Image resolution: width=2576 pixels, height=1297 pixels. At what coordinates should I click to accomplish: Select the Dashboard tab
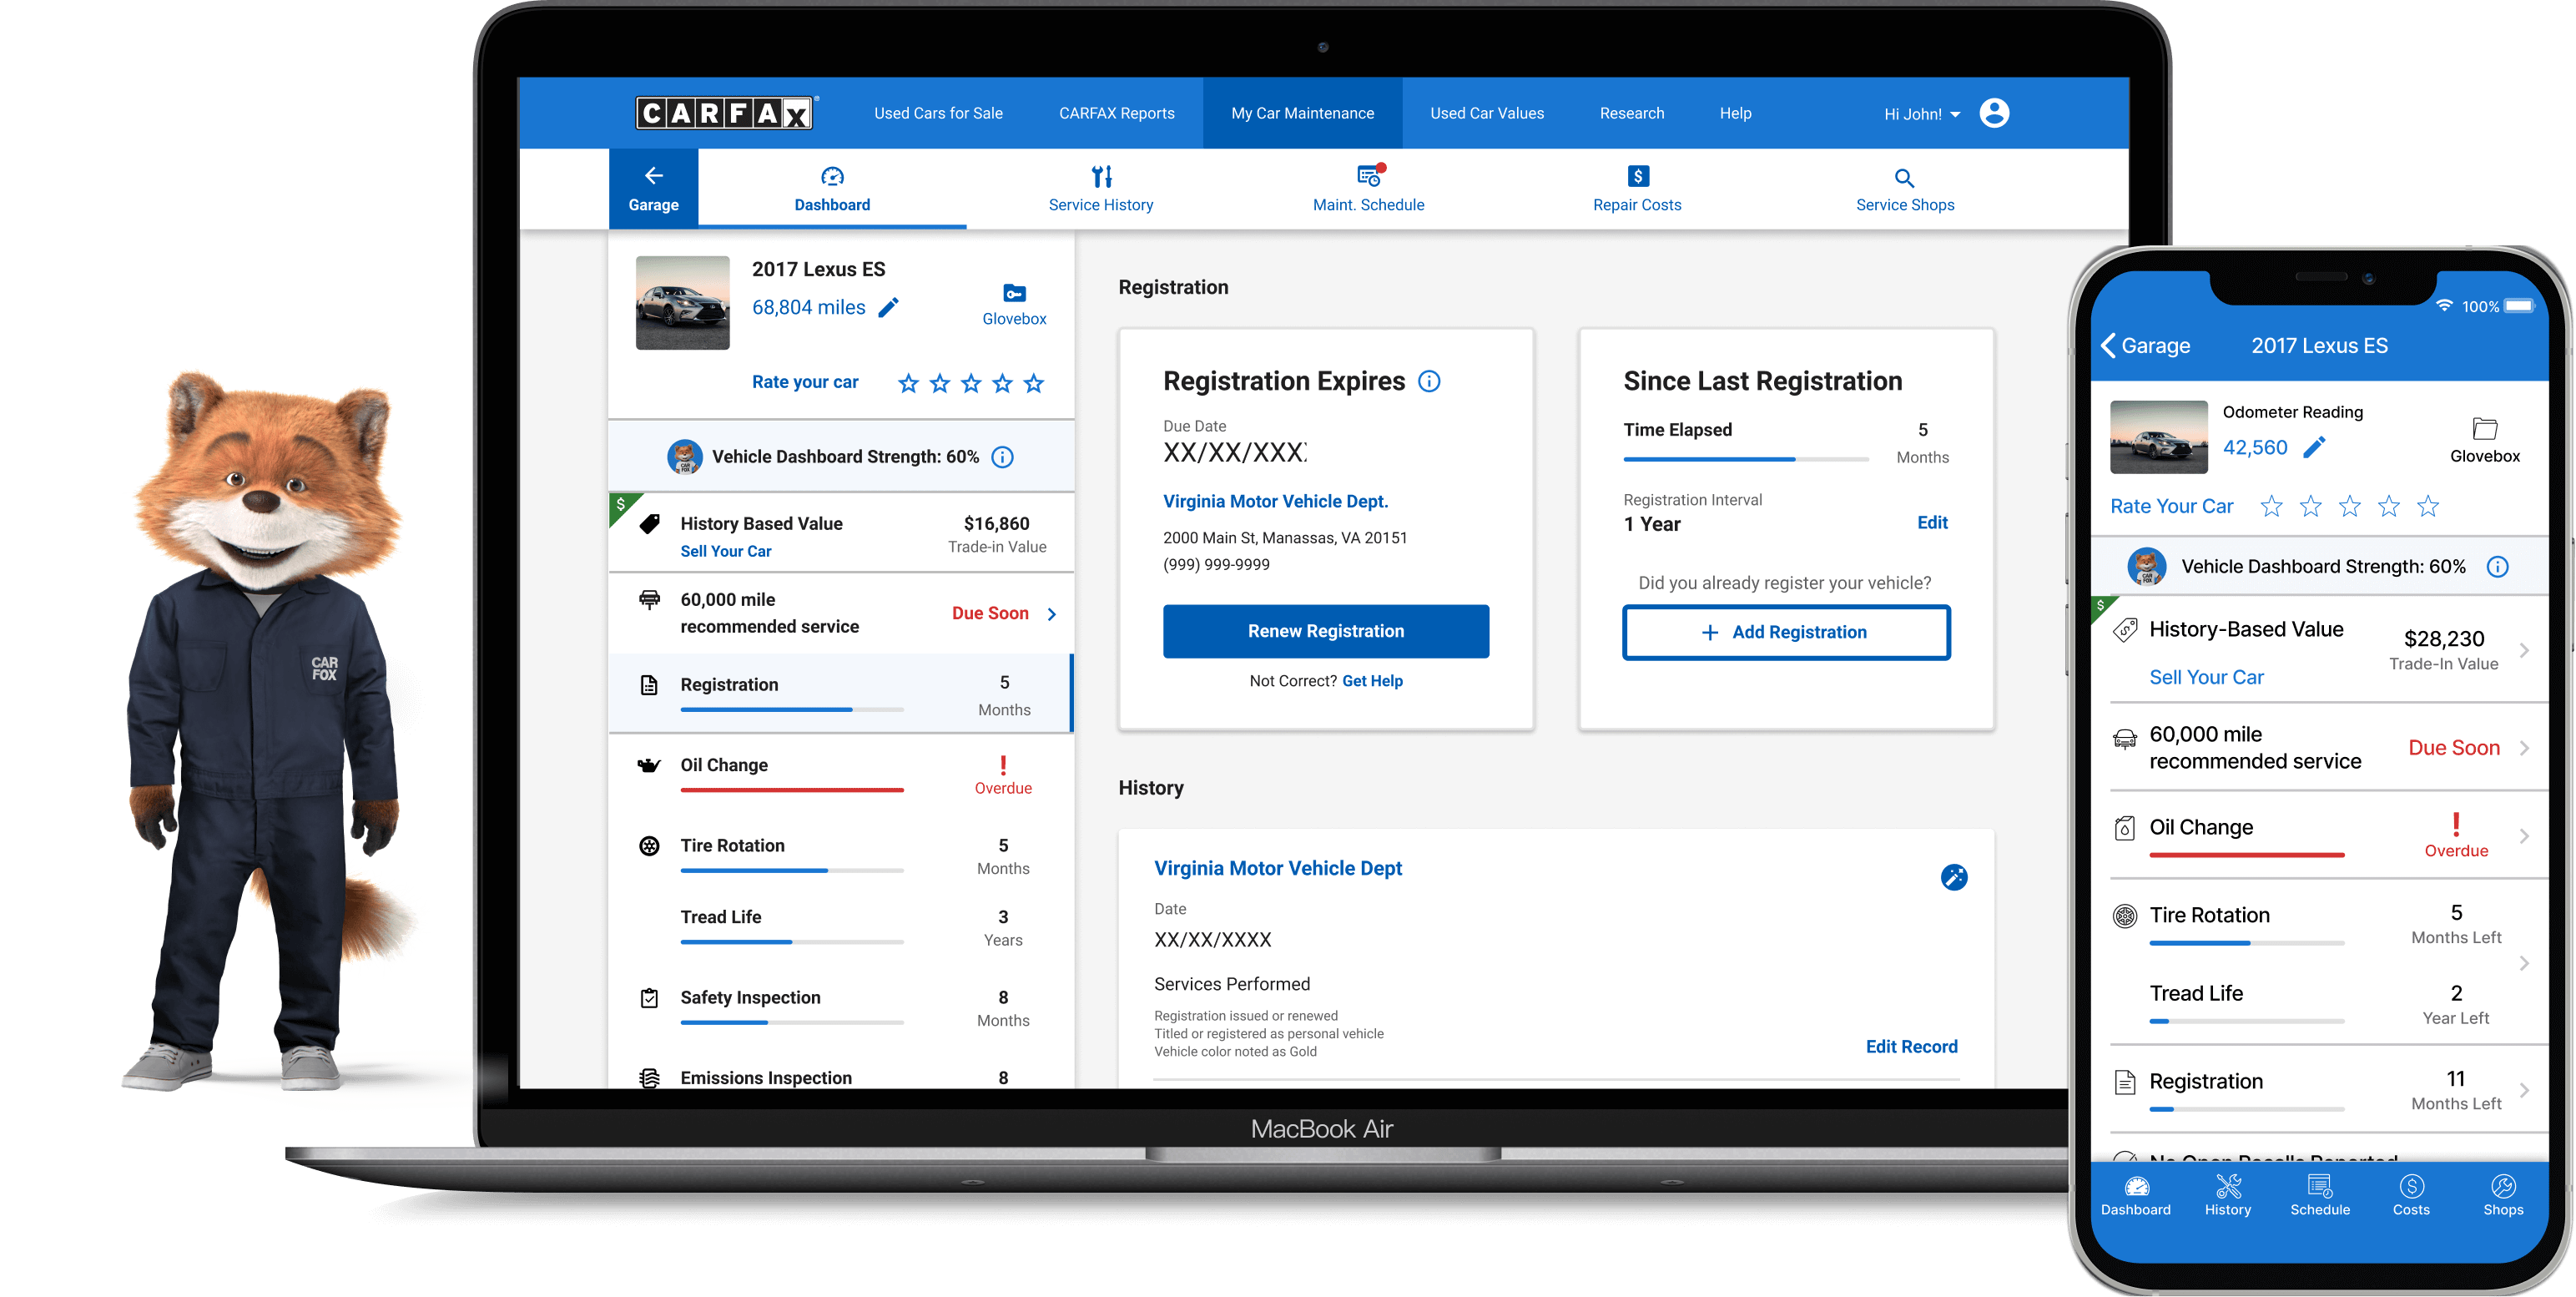pyautogui.click(x=831, y=190)
